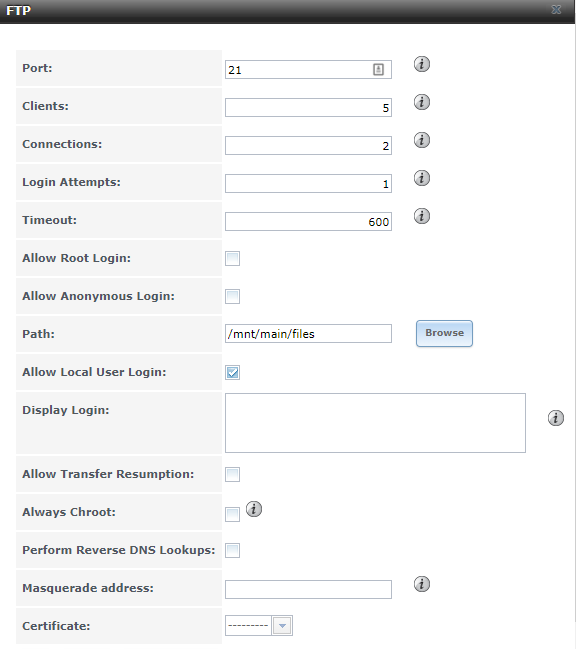Click into the Display Login text area
This screenshot has width=576, height=649.
point(375,423)
